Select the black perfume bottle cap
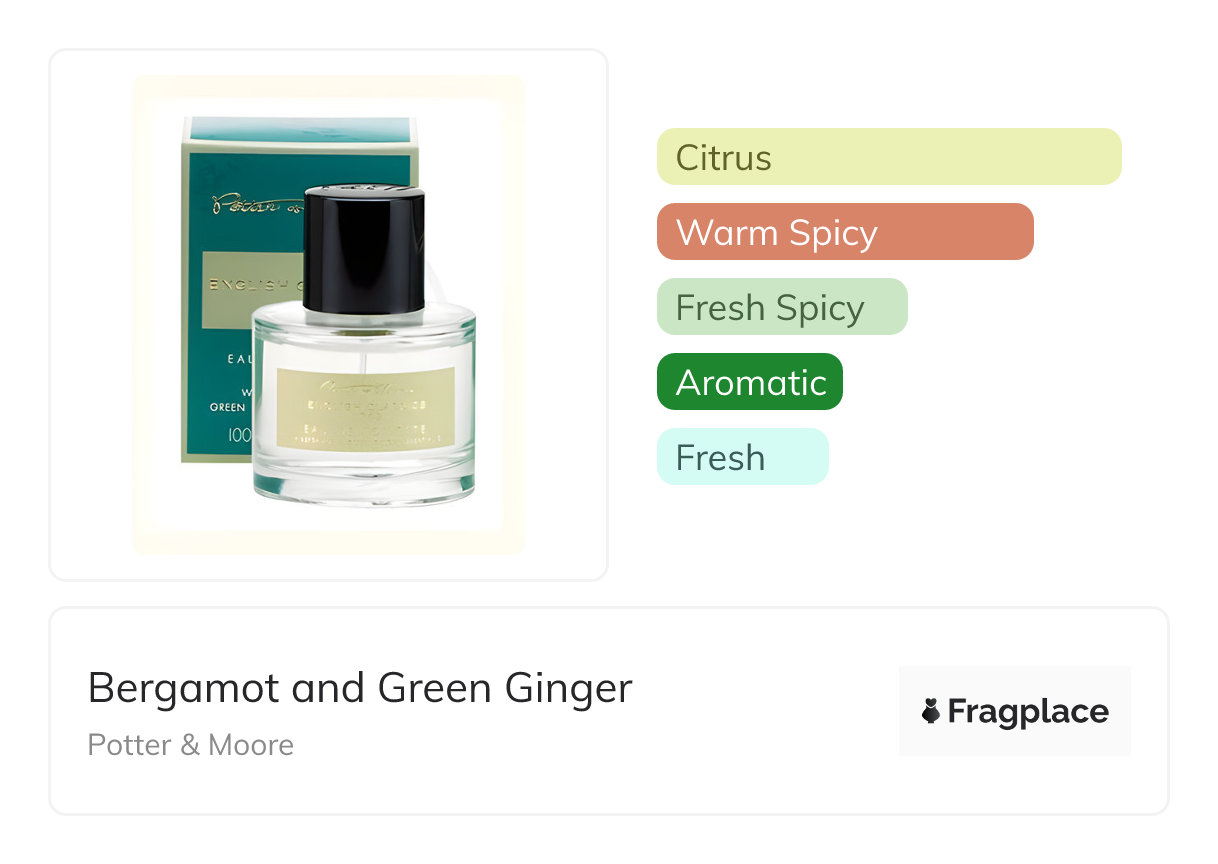Screen dimensions: 1218x864 (x=363, y=247)
